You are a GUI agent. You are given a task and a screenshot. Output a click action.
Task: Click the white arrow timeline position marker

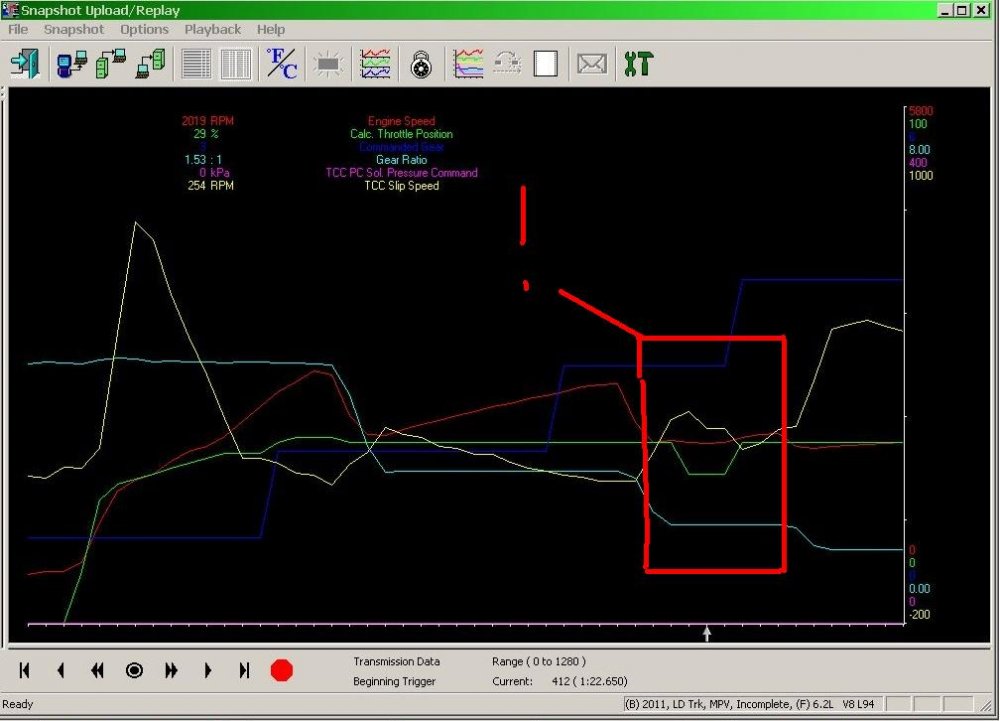[707, 633]
